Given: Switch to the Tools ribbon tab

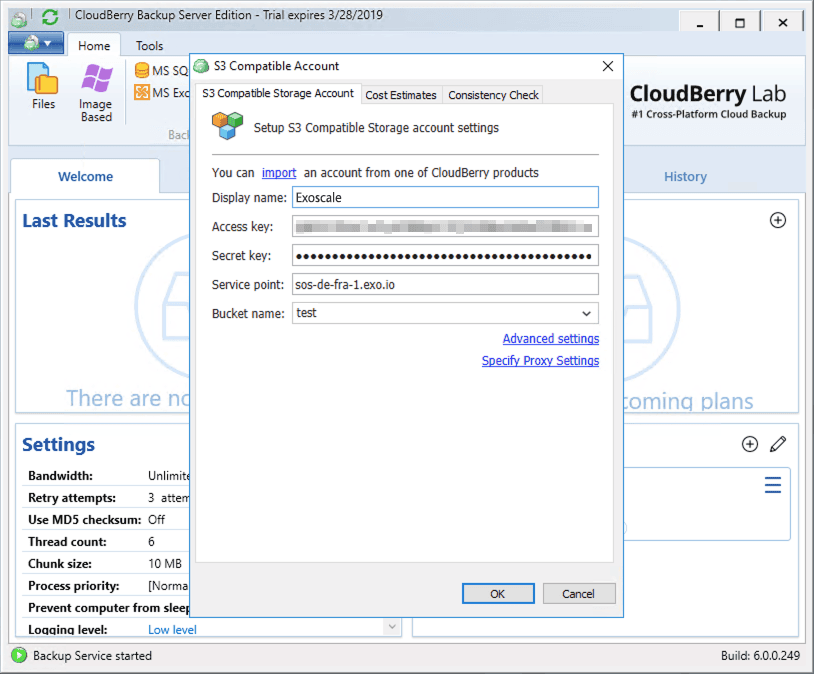Looking at the screenshot, I should tap(149, 45).
